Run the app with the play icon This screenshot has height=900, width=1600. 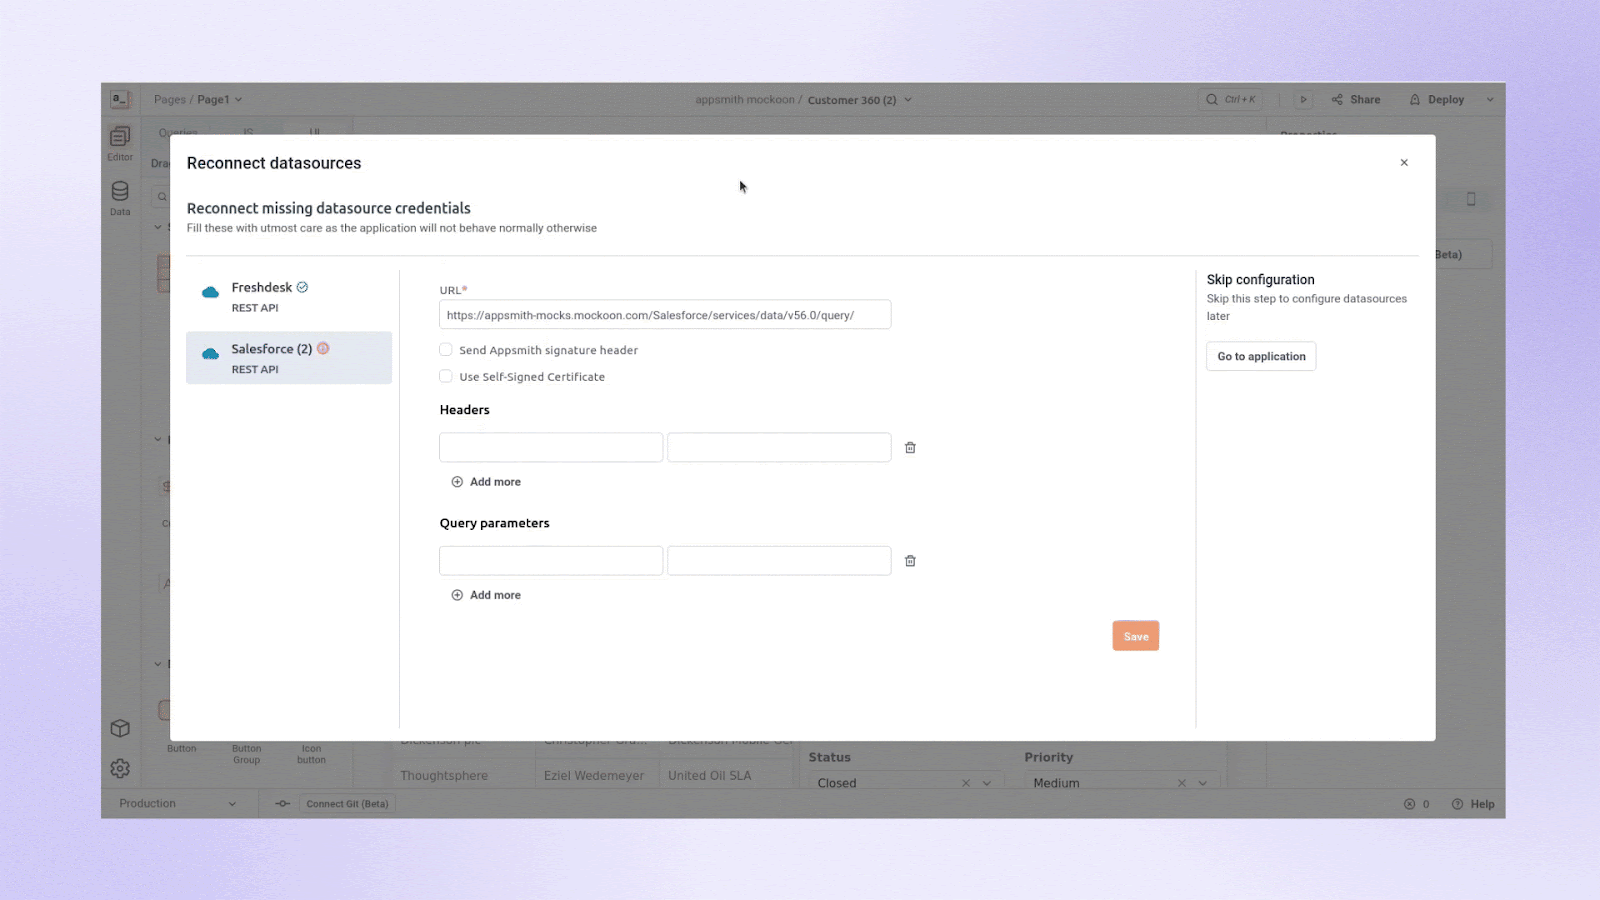pos(1303,99)
